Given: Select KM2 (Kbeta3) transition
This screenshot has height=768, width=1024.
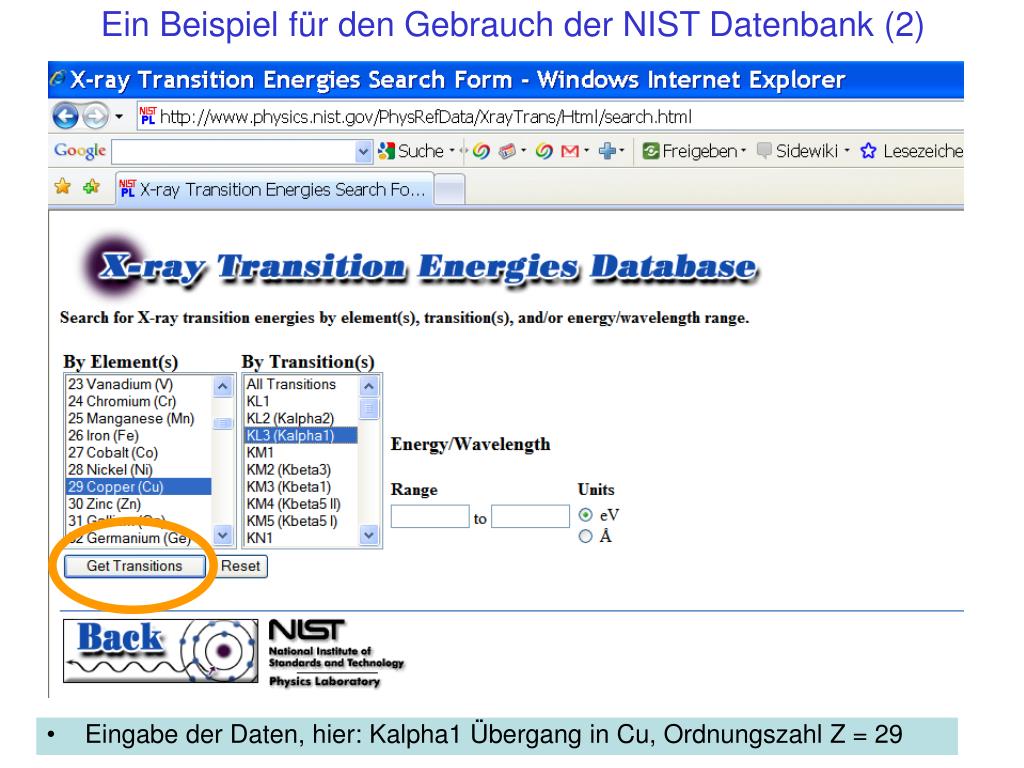Looking at the screenshot, I should point(301,469).
